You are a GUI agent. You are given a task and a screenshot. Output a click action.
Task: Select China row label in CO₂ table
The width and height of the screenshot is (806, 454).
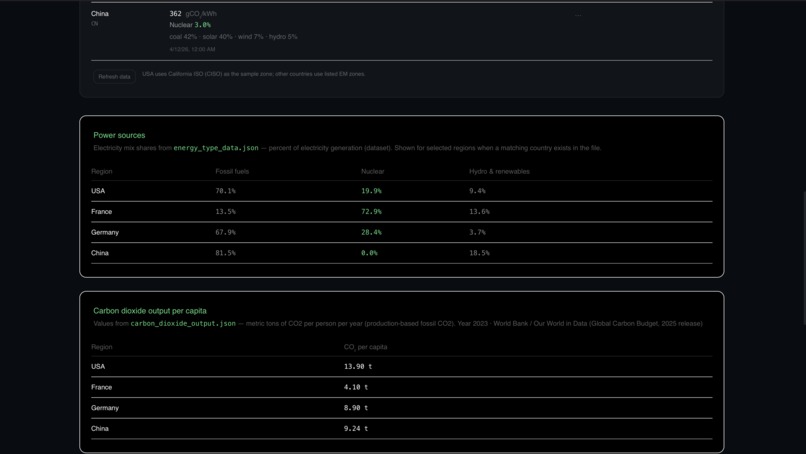point(100,428)
